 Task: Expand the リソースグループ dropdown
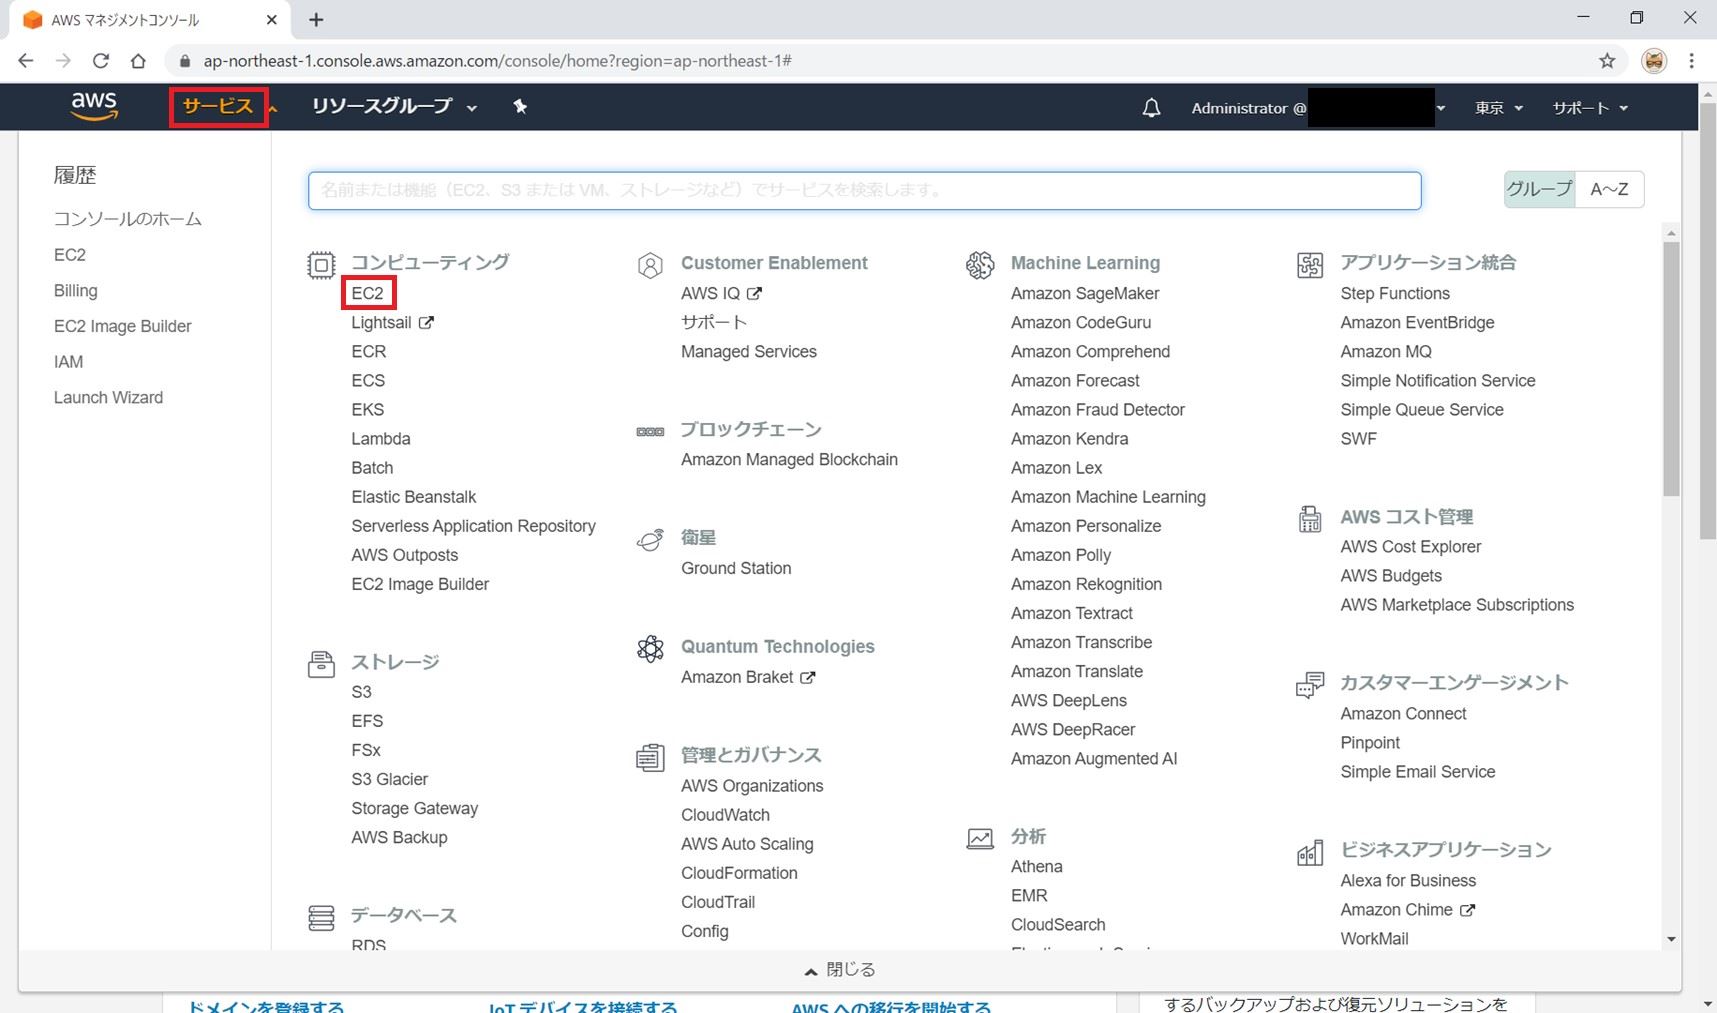tap(394, 106)
